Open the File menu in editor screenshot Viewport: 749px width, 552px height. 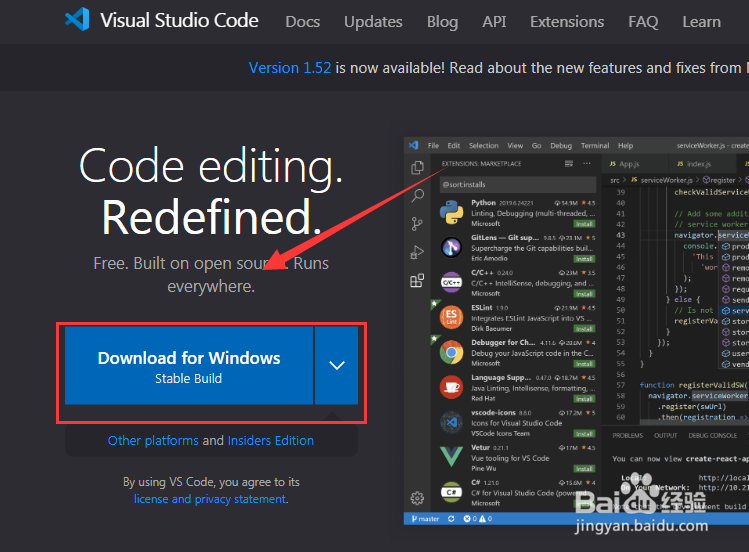(x=433, y=146)
